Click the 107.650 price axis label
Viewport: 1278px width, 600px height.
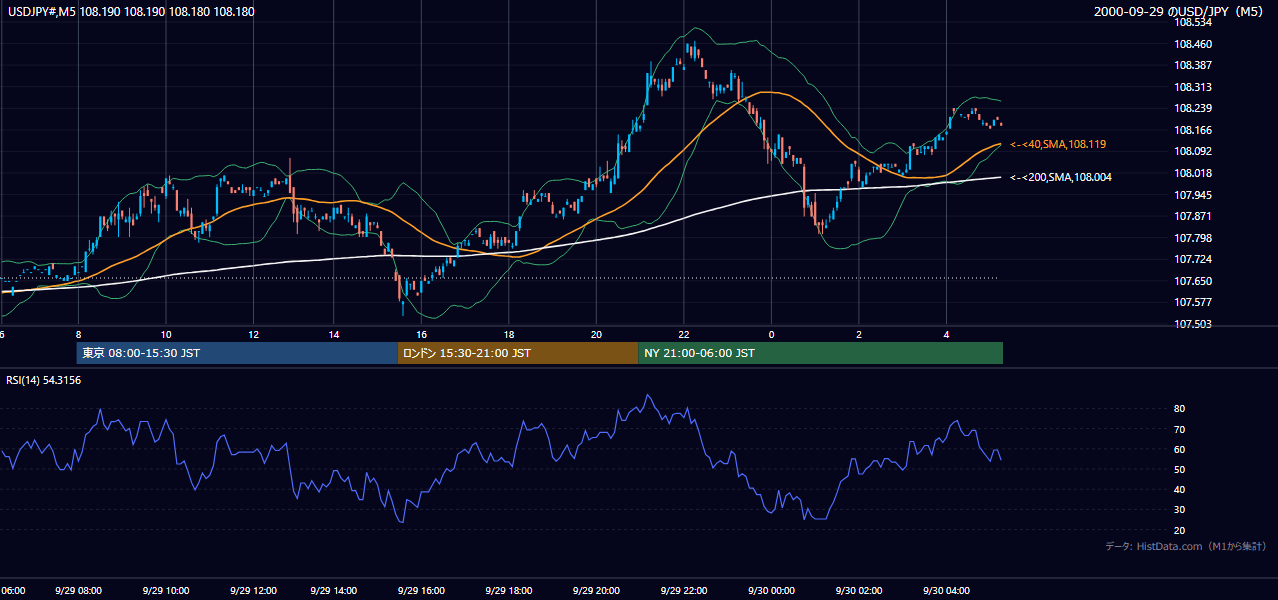click(x=1193, y=281)
